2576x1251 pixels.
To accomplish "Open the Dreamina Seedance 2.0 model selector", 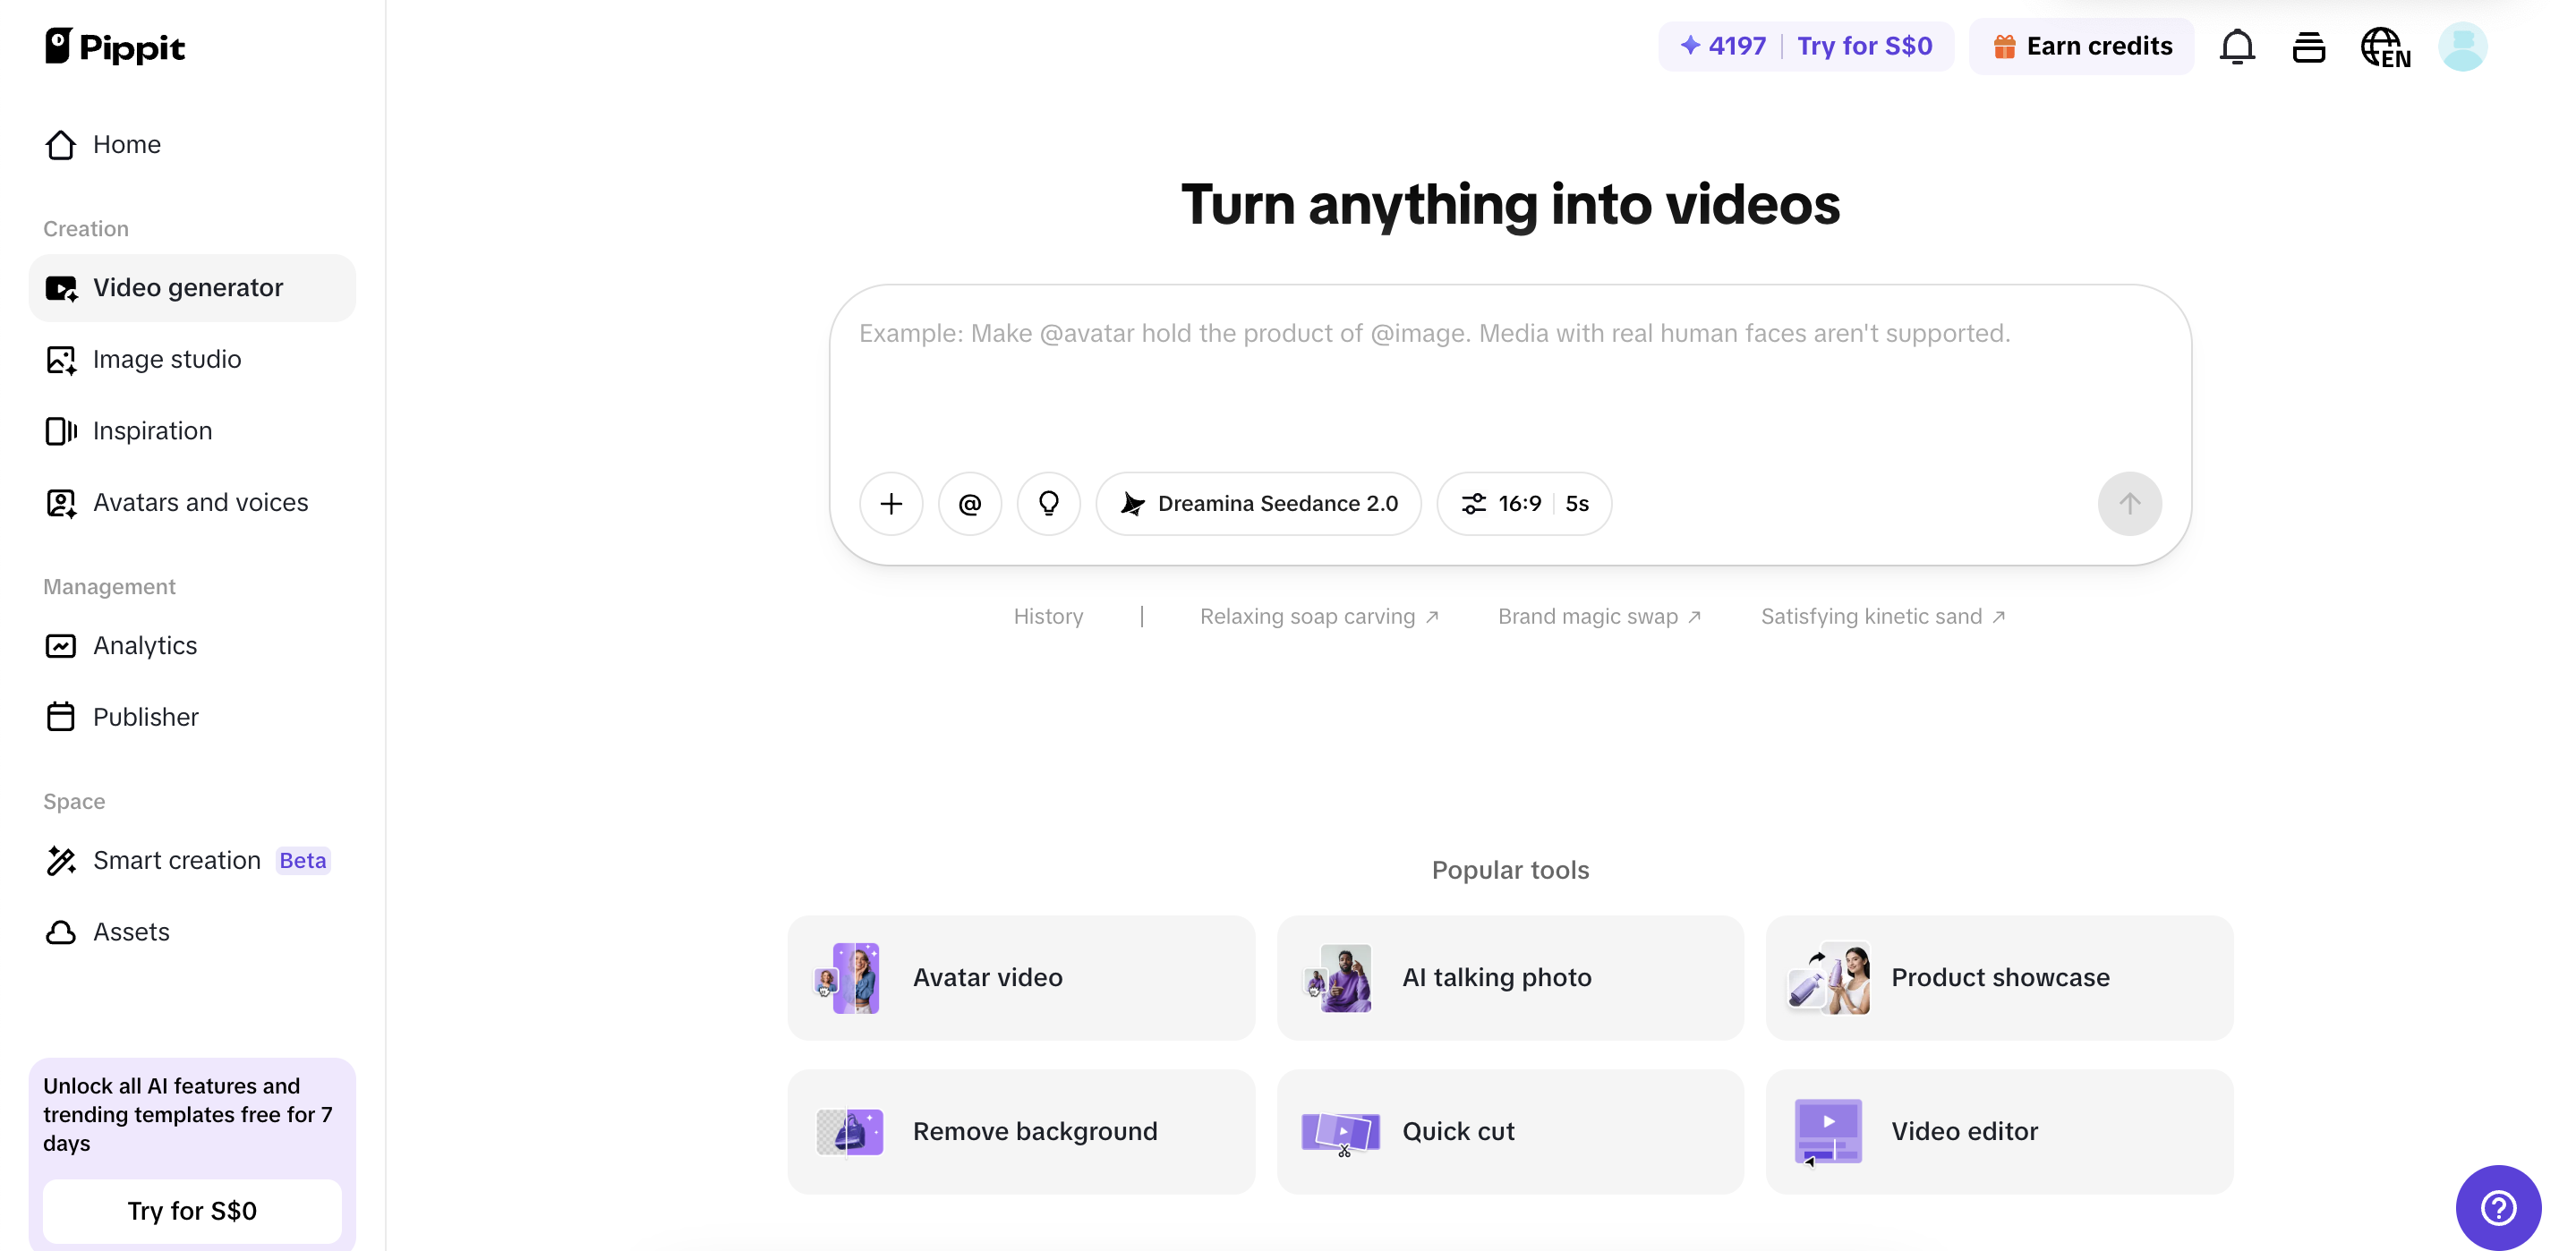I will (1258, 503).
